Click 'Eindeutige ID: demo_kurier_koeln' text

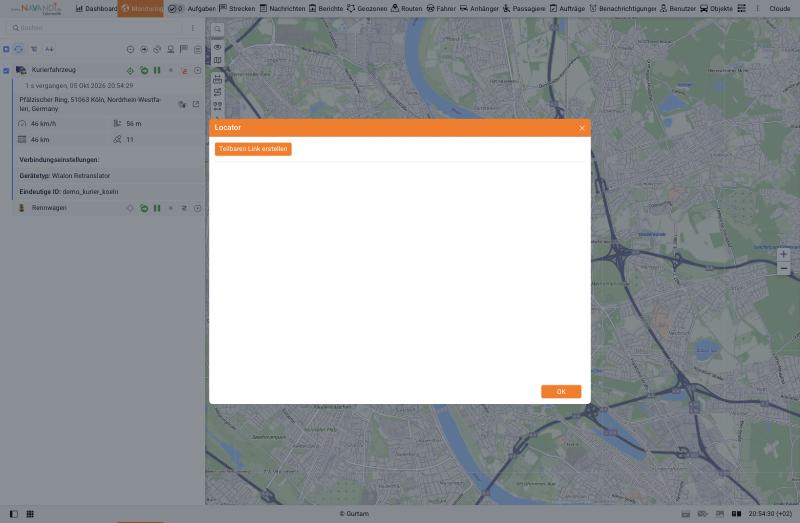pos(69,192)
